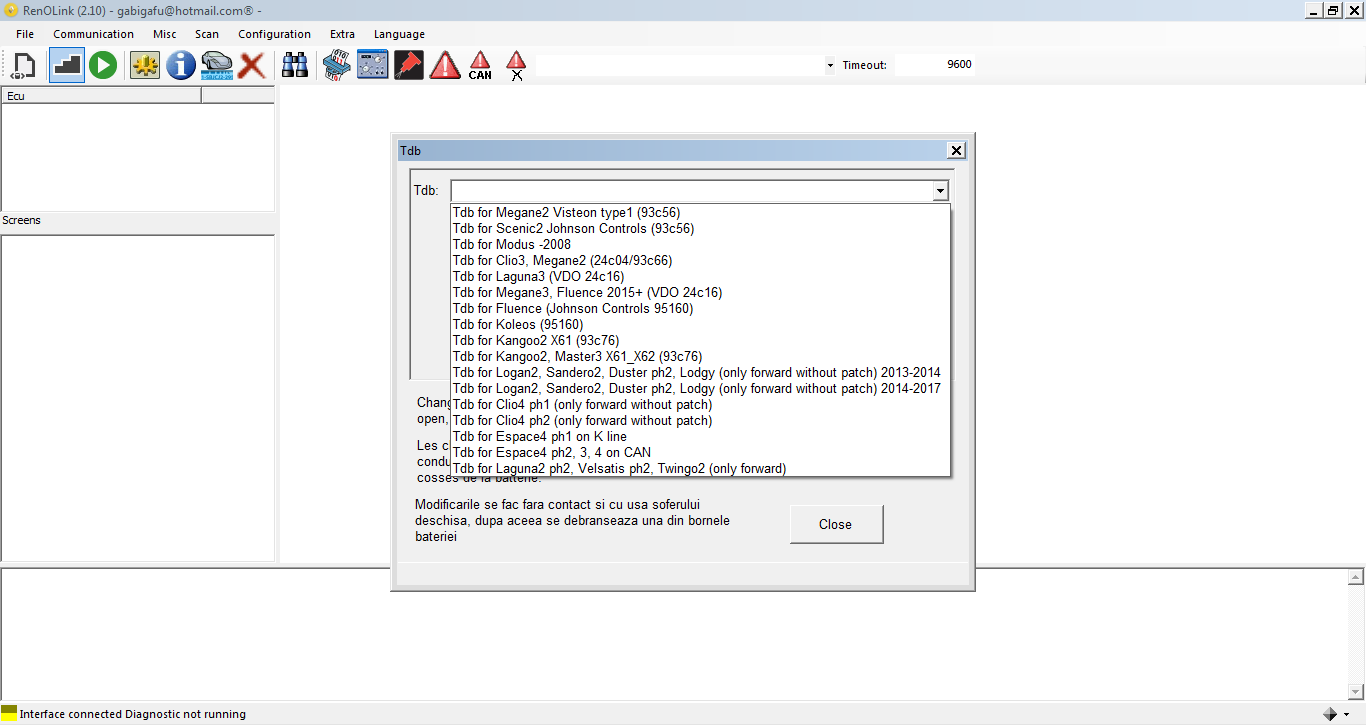Open the Communication menu

(93, 34)
